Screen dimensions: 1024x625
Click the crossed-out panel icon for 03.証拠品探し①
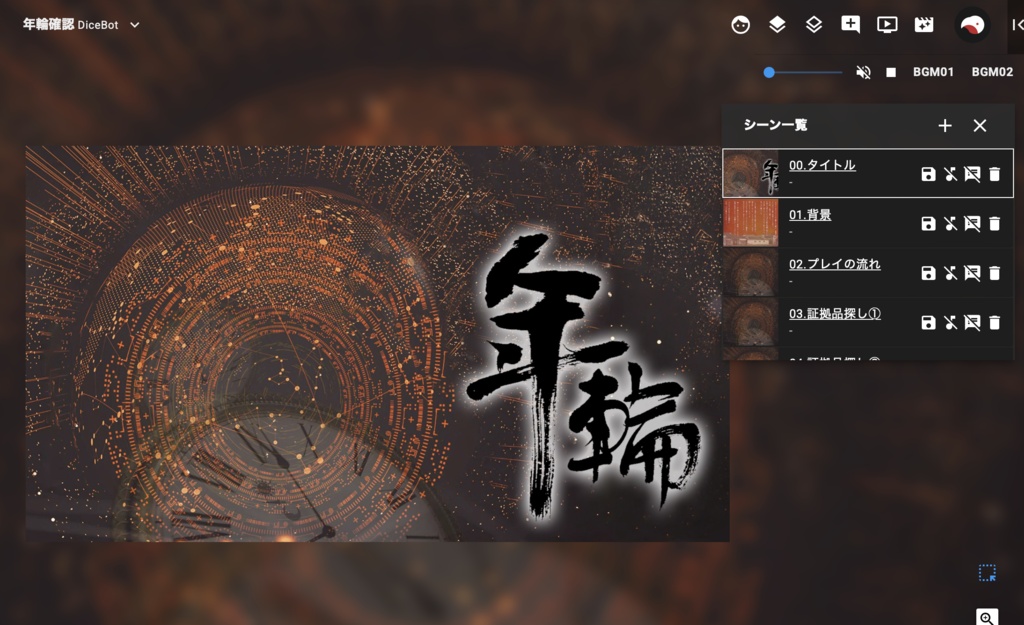click(x=972, y=323)
